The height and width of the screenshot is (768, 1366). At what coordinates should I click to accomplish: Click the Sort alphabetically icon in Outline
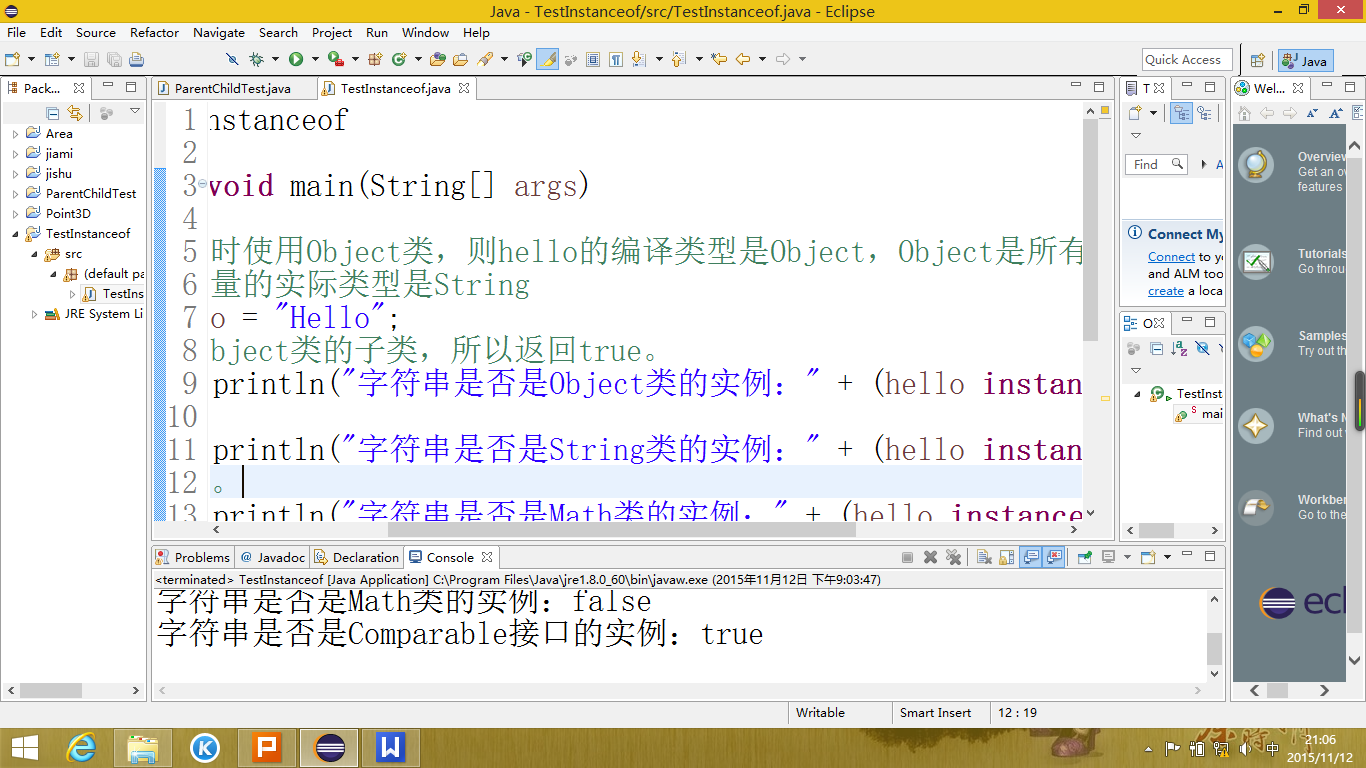coord(1179,348)
